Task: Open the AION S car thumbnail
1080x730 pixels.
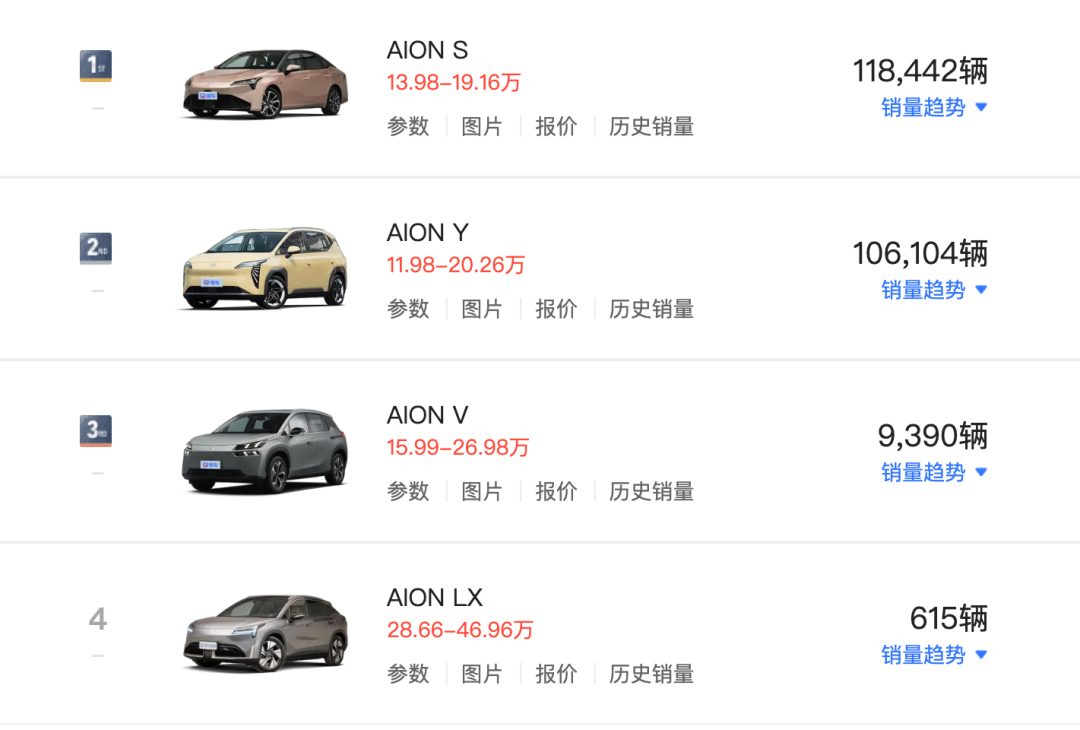Action: [x=265, y=85]
